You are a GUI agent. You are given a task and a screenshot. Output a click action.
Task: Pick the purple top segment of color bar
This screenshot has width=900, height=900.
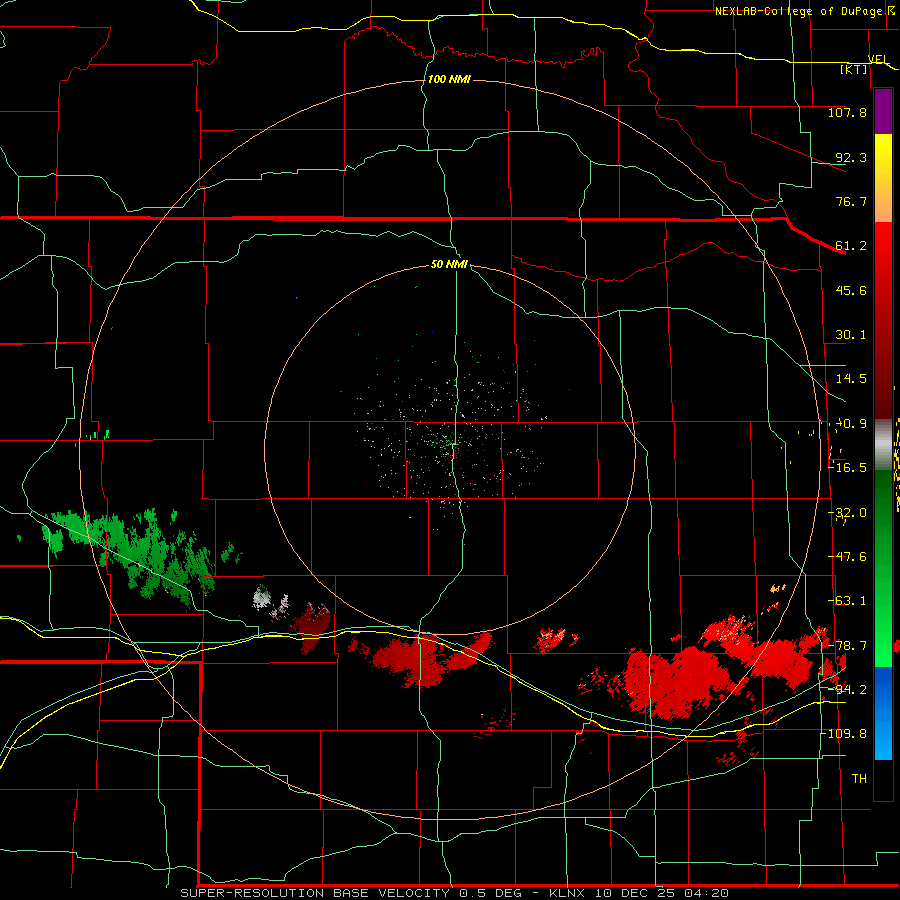[x=883, y=111]
